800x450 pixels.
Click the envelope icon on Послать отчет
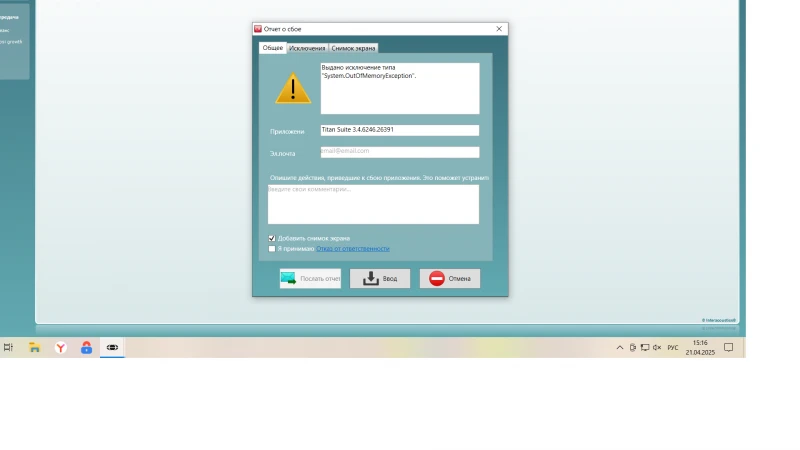[x=288, y=278]
